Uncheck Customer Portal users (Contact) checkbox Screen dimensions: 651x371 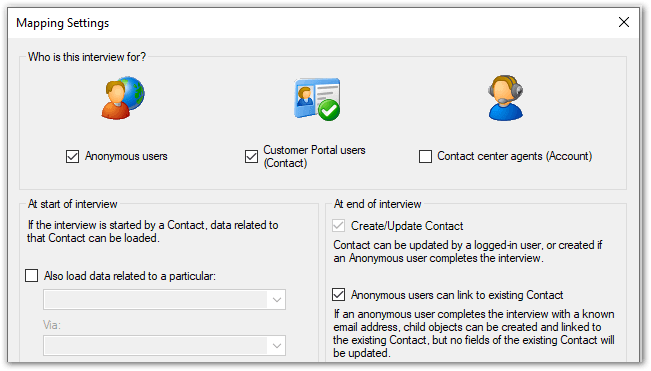click(251, 156)
